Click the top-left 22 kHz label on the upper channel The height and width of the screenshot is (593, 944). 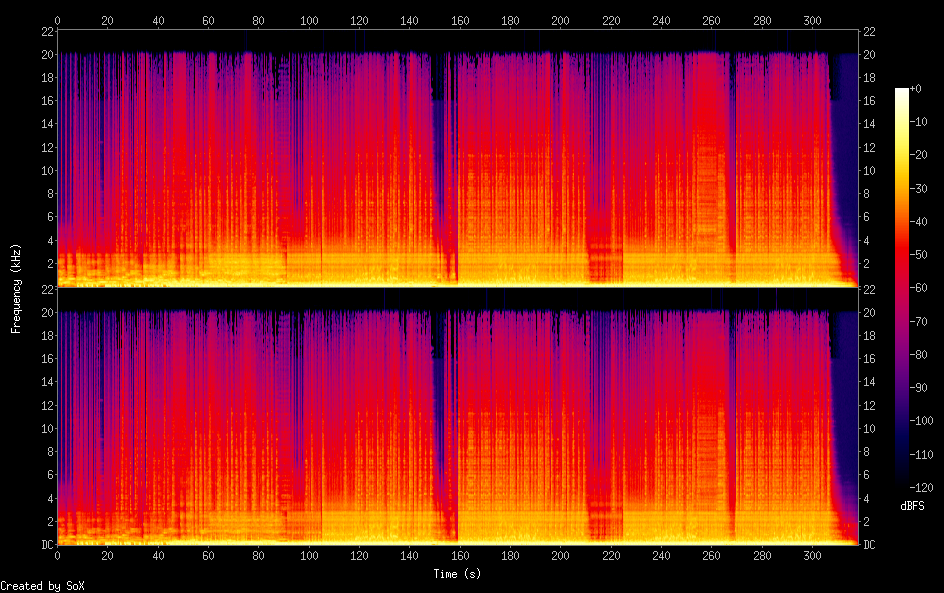(x=46, y=31)
